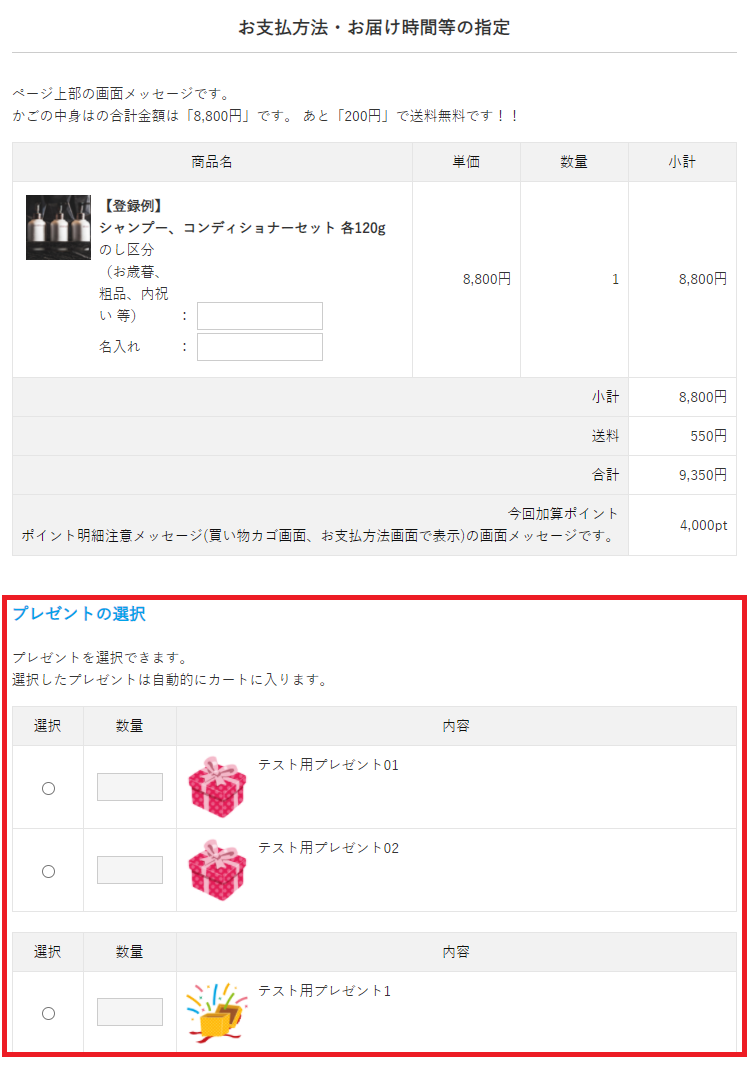Image resolution: width=751 pixels, height=1065 pixels.
Task: Click the テスト用プレゼント02 label text
Action: 328,848
